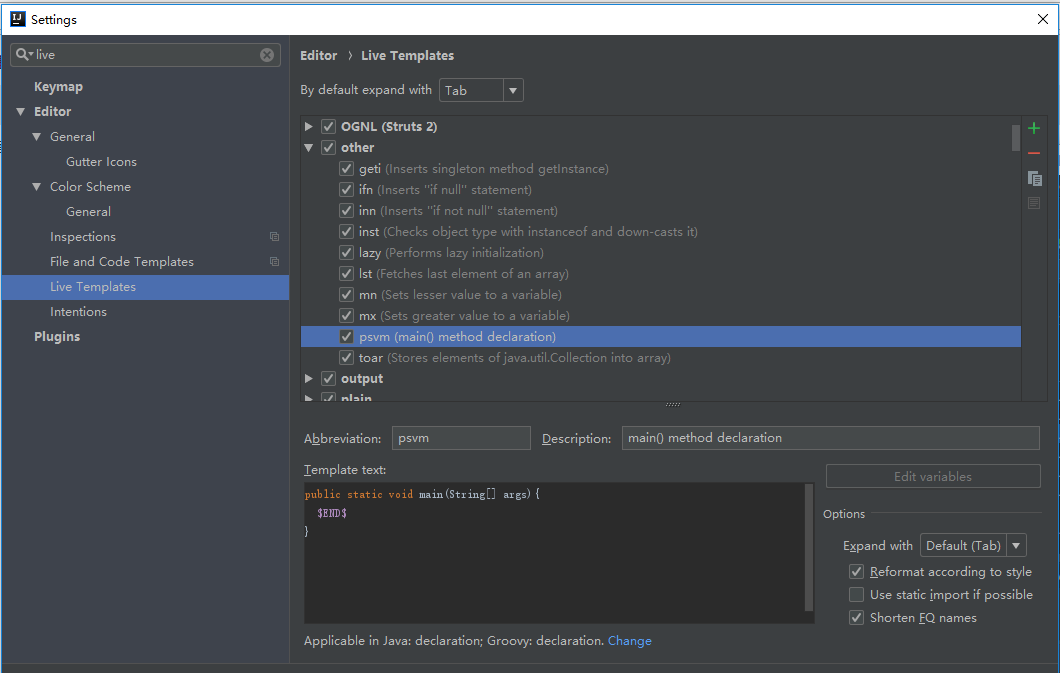
Task: Disable Reformat according to style
Action: [856, 571]
